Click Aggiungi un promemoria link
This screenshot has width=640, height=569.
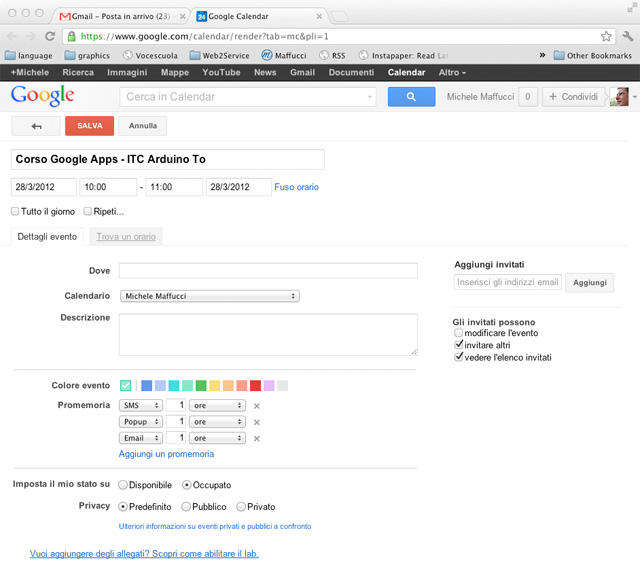click(x=166, y=454)
